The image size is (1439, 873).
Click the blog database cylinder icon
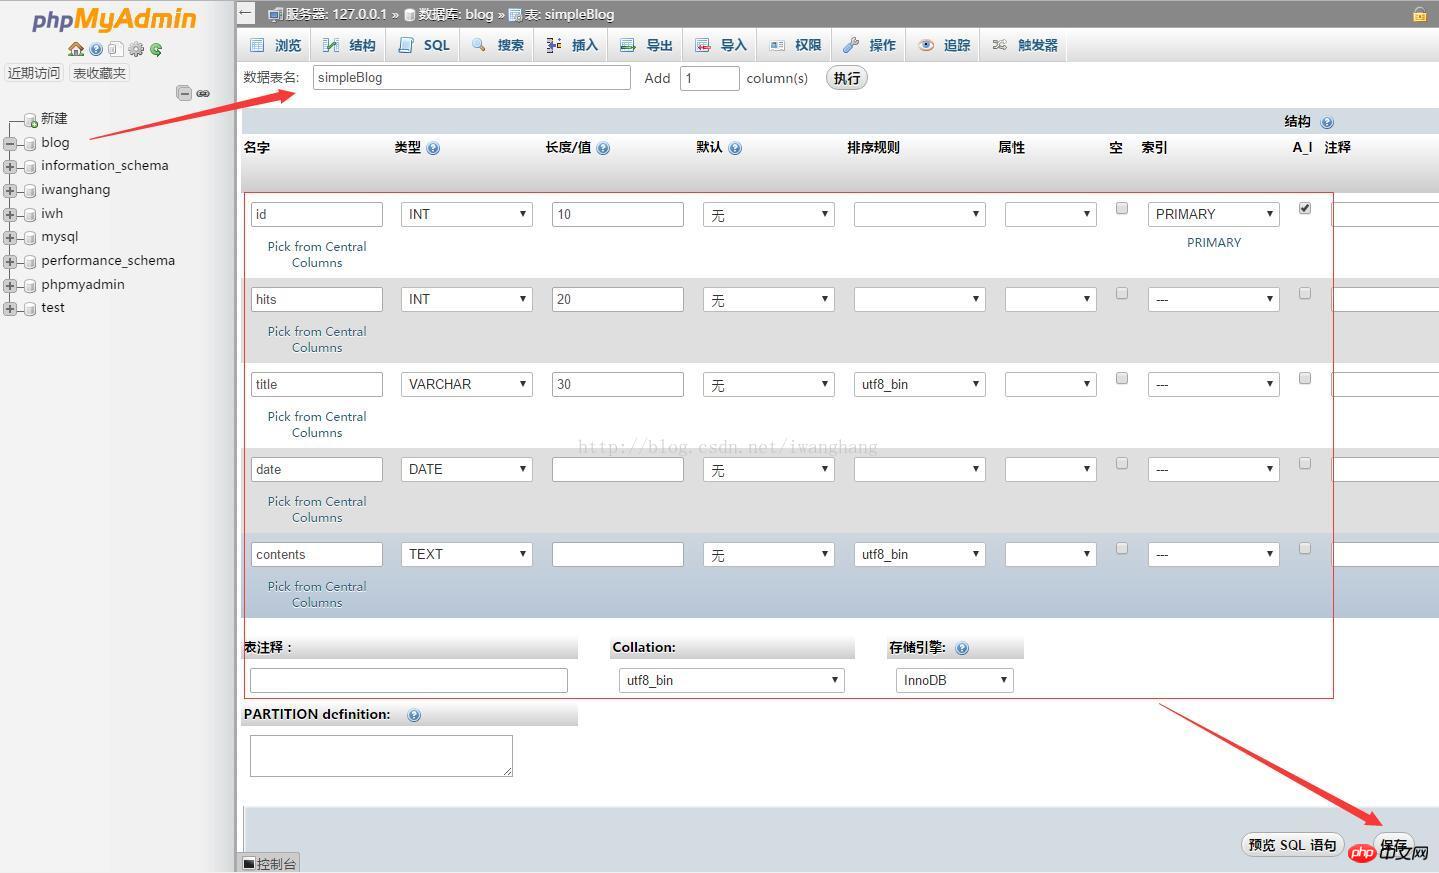pos(30,143)
